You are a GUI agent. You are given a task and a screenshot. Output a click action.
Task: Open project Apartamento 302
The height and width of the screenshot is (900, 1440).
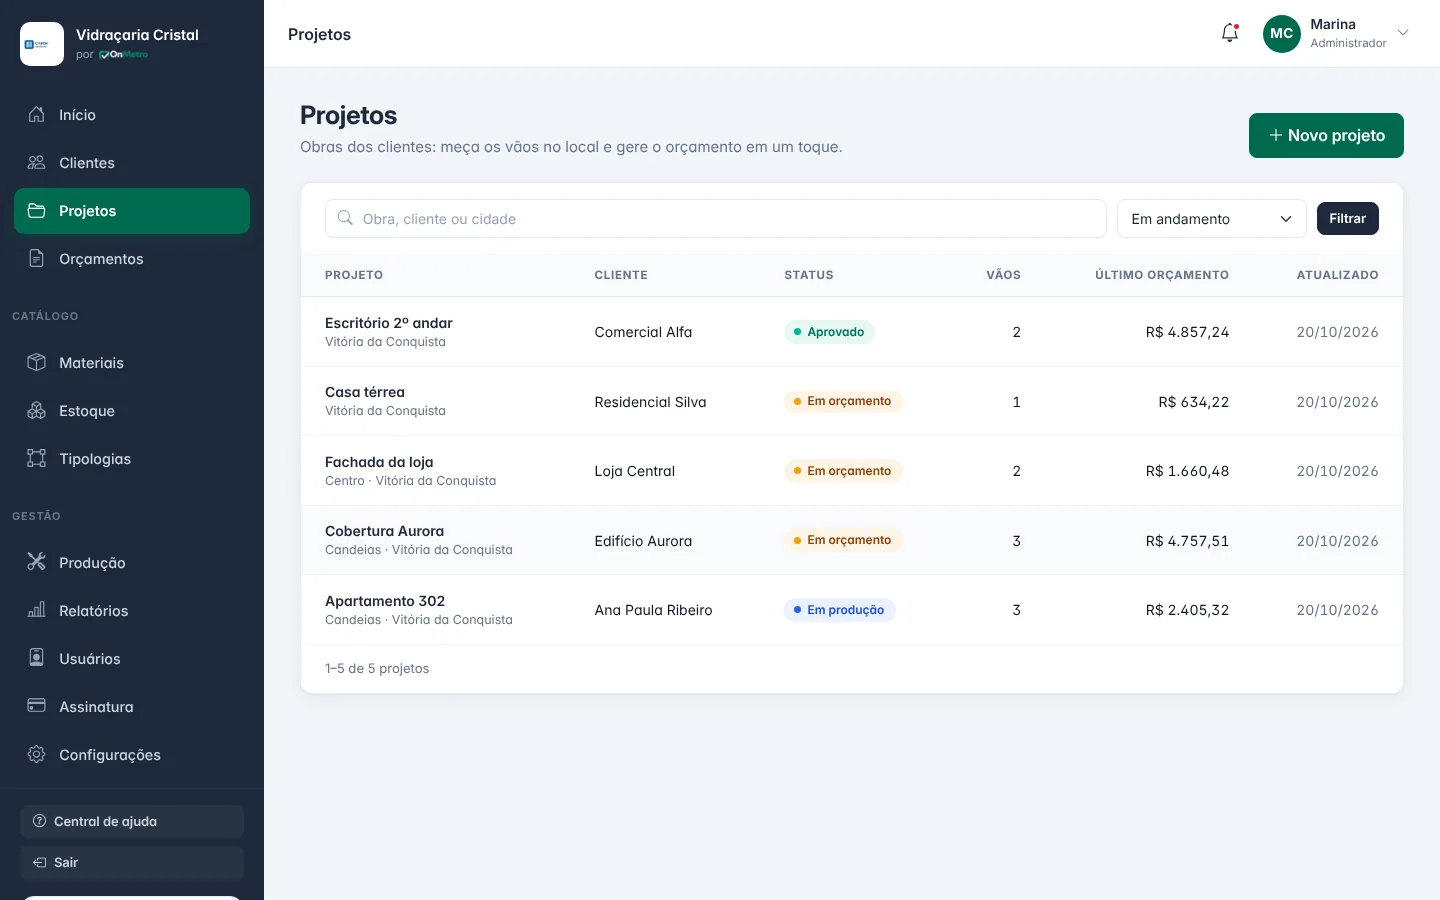coord(385,601)
